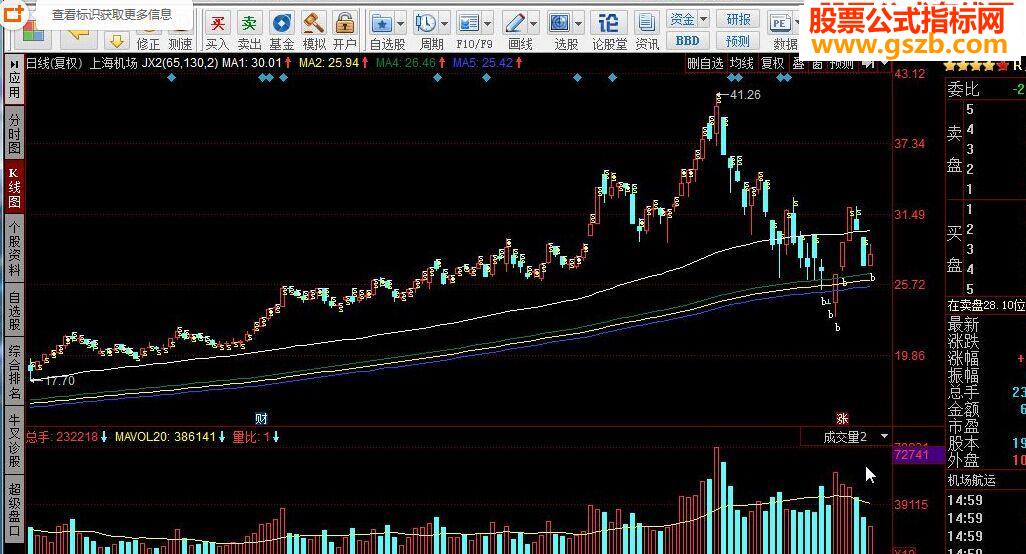Screen dimensions: 1026x554
Task: Click the toolbar 预测 button under 研报
Action: point(738,41)
